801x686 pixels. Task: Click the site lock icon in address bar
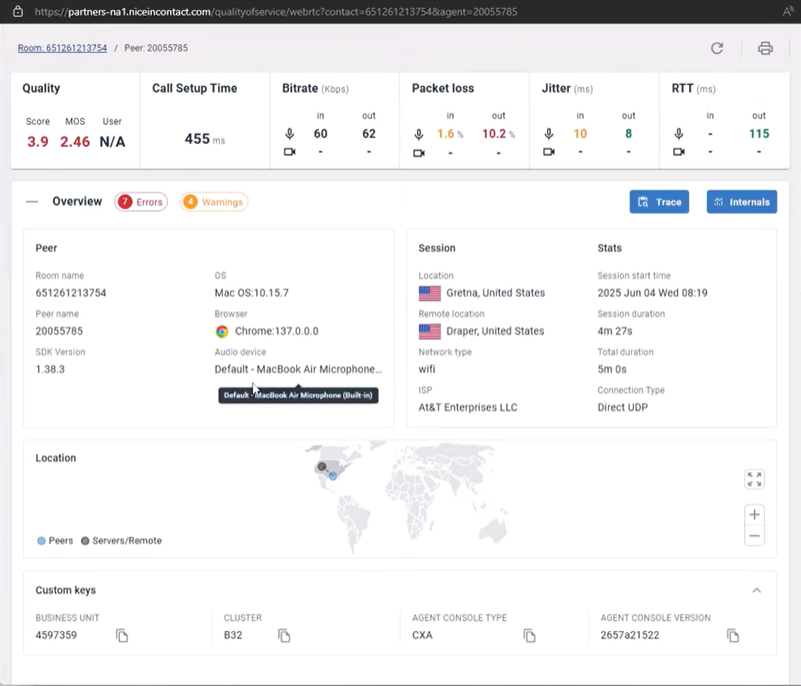coord(17,11)
